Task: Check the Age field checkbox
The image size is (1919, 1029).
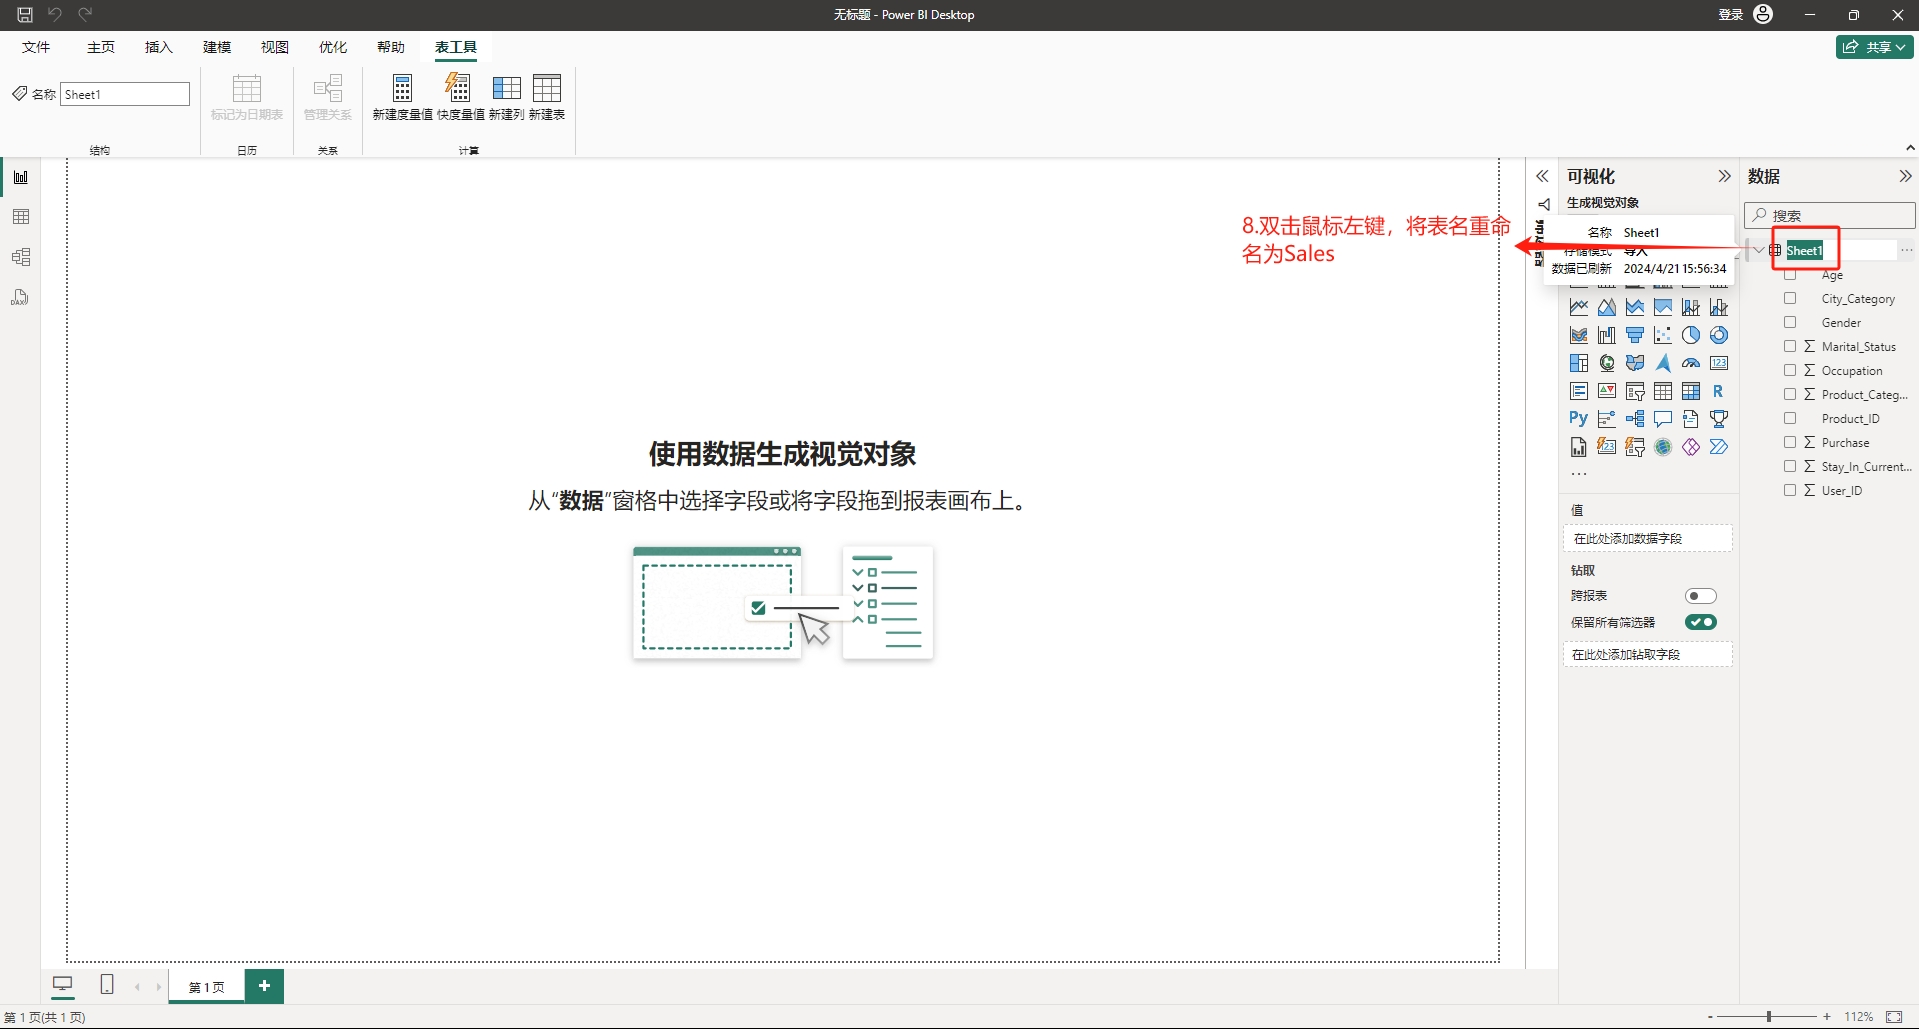Action: coord(1790,275)
